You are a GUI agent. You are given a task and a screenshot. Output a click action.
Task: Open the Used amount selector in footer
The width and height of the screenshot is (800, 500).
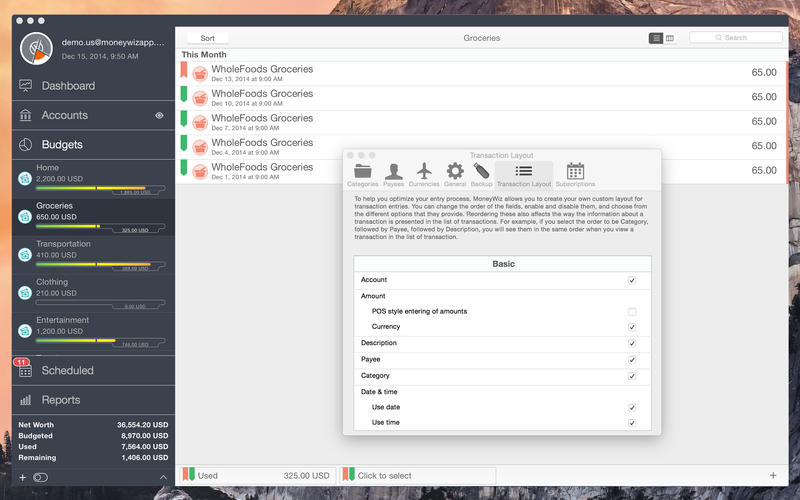coord(256,475)
